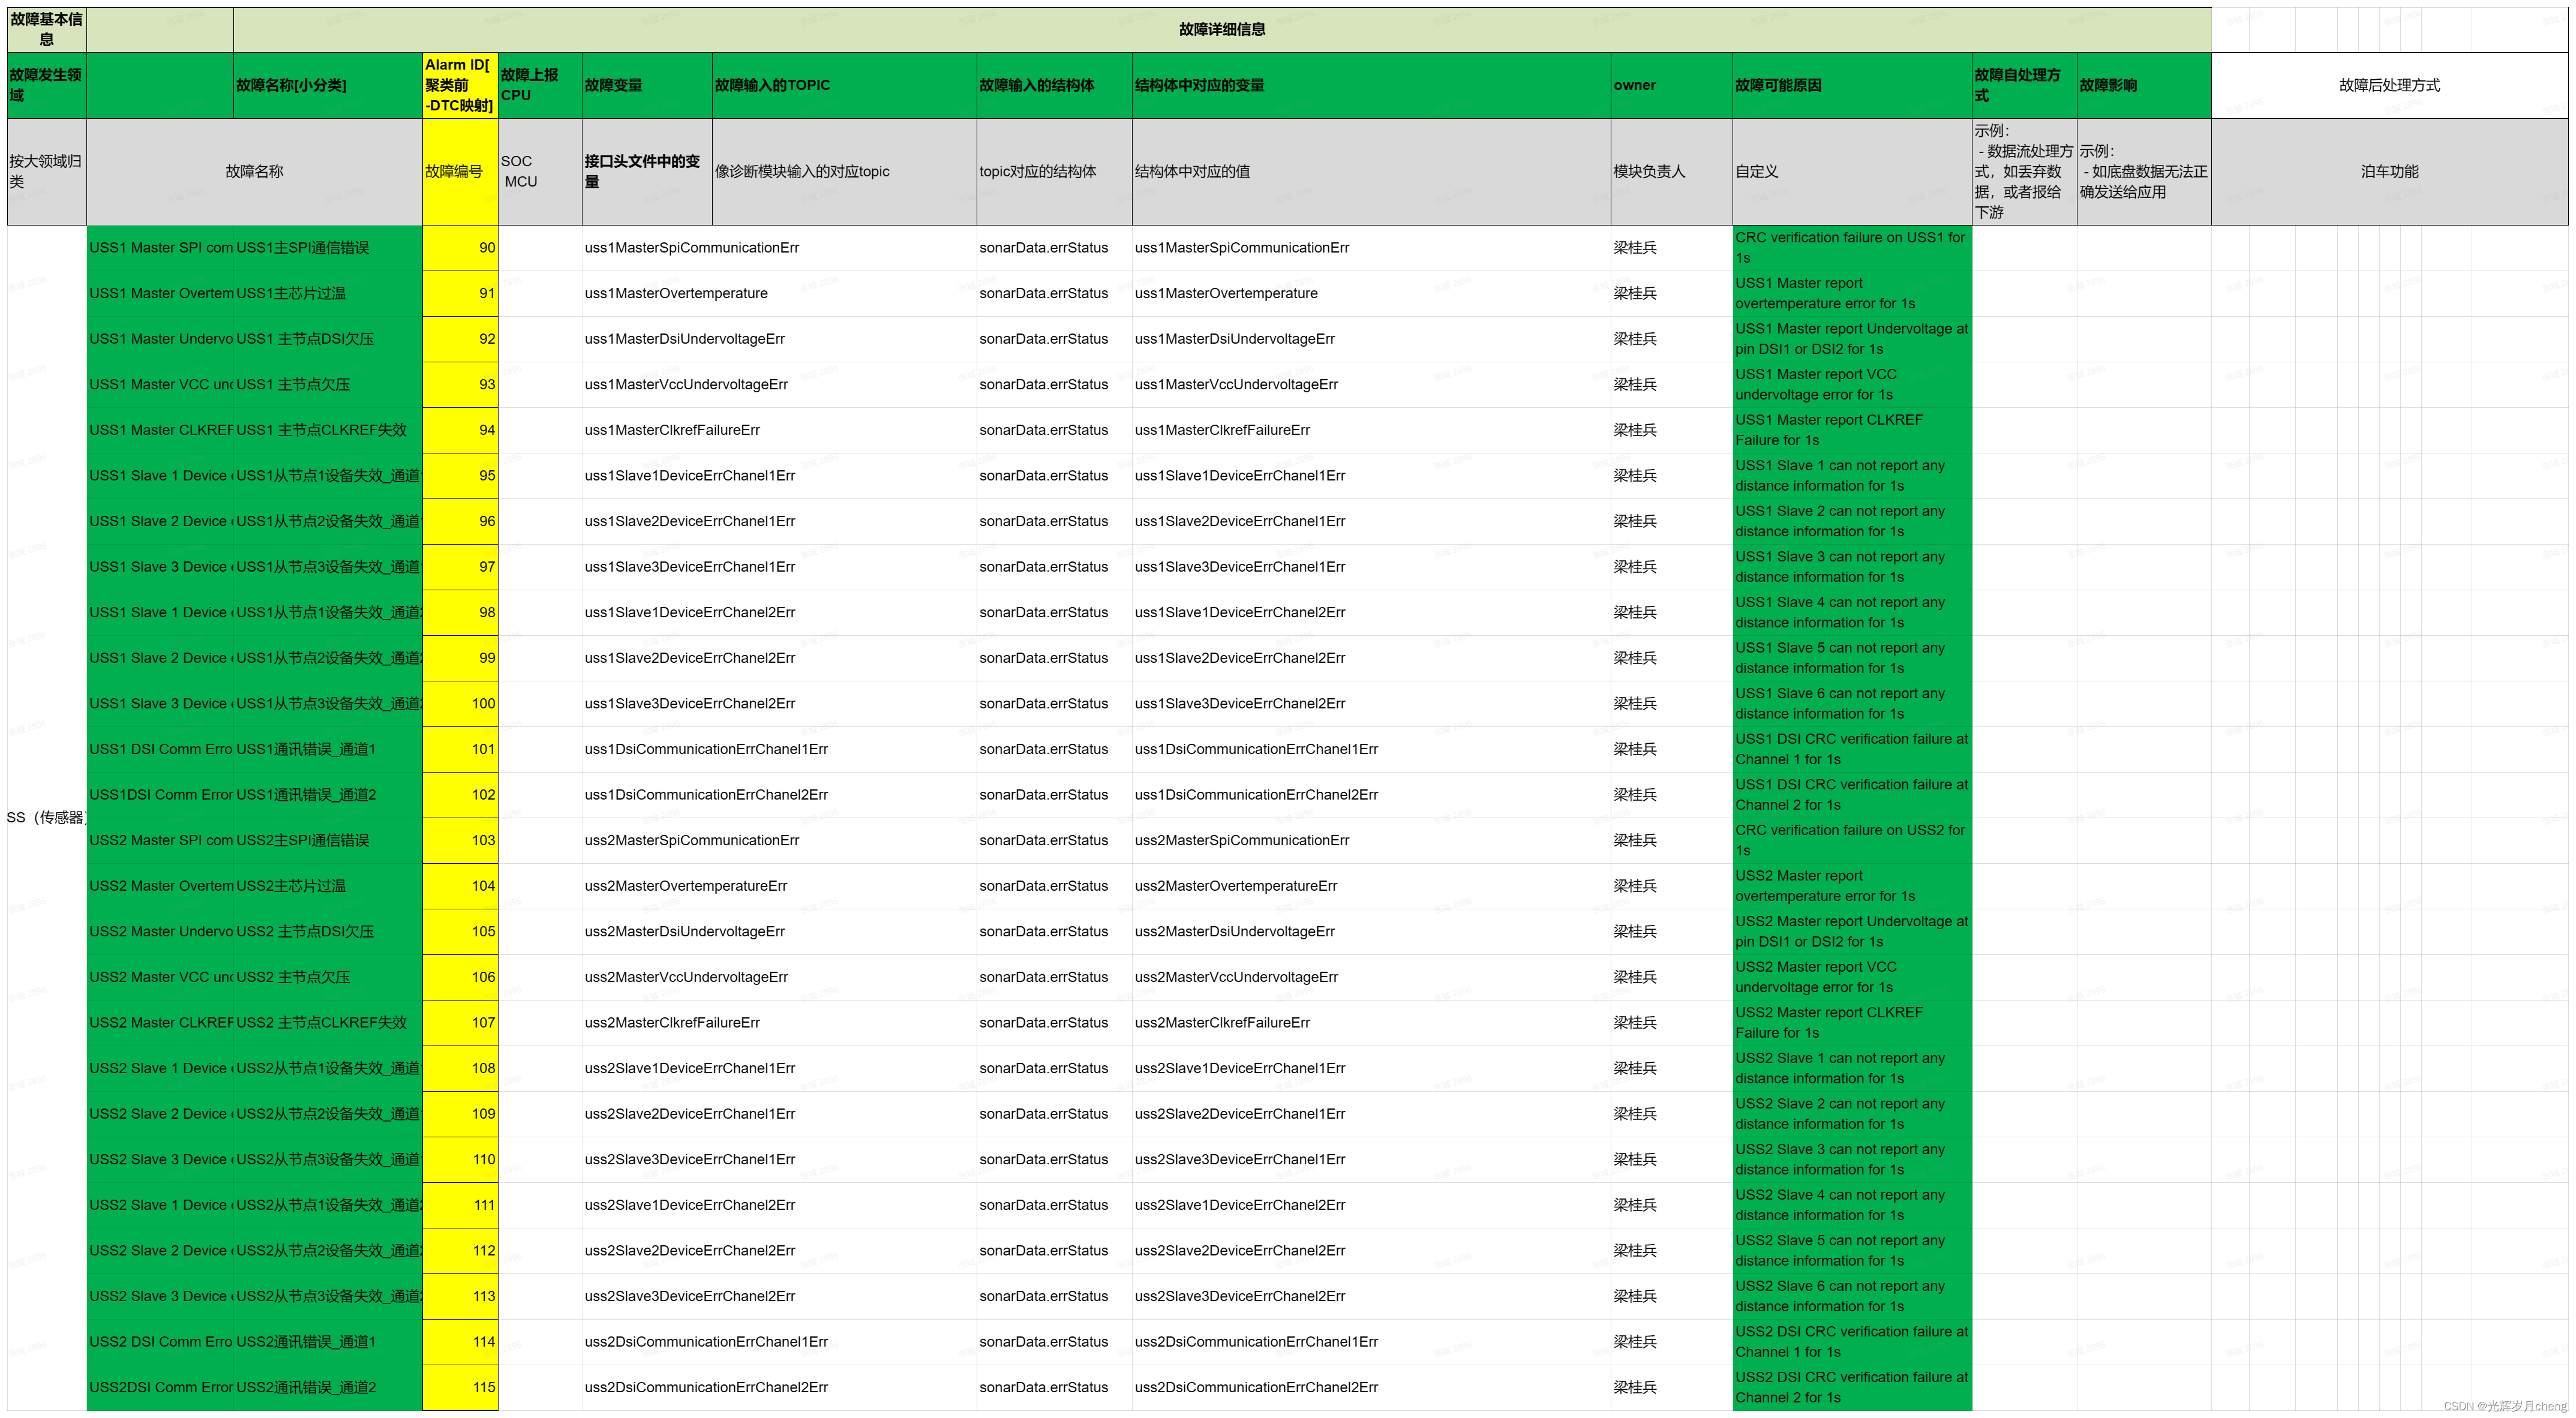This screenshot has height=1418, width=2576.
Task: Click the '故障后处理方式' header cell
Action: [2389, 86]
